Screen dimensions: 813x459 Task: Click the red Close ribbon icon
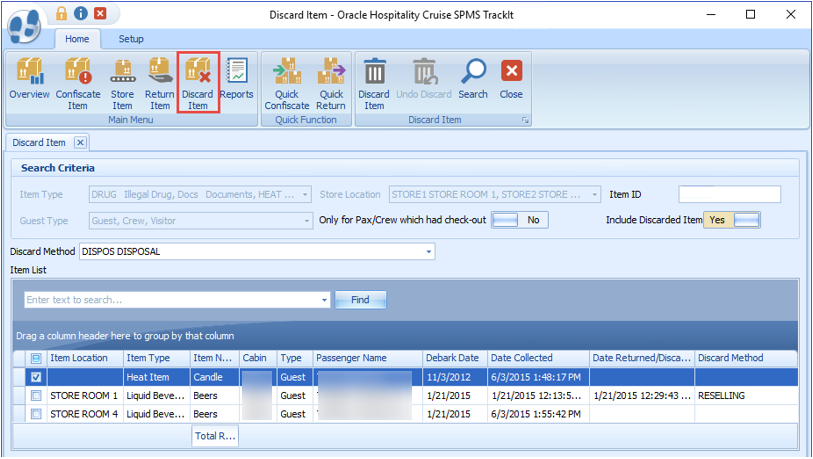[511, 79]
